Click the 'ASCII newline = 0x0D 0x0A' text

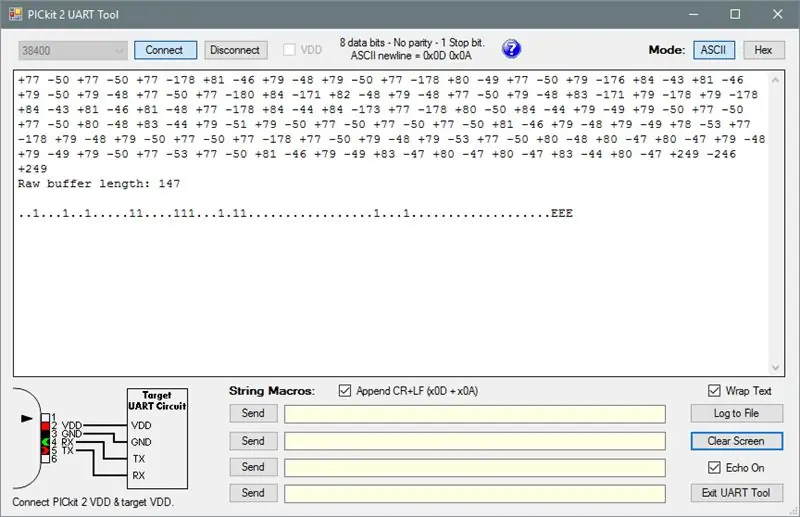click(x=411, y=56)
